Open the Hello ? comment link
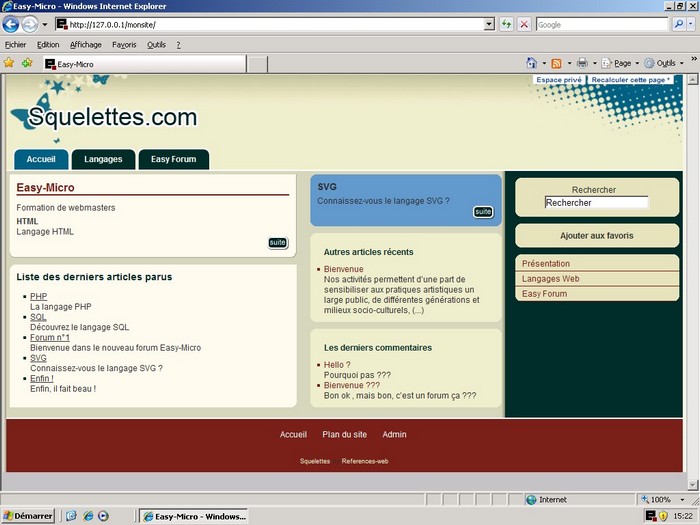700x525 pixels. click(x=337, y=365)
